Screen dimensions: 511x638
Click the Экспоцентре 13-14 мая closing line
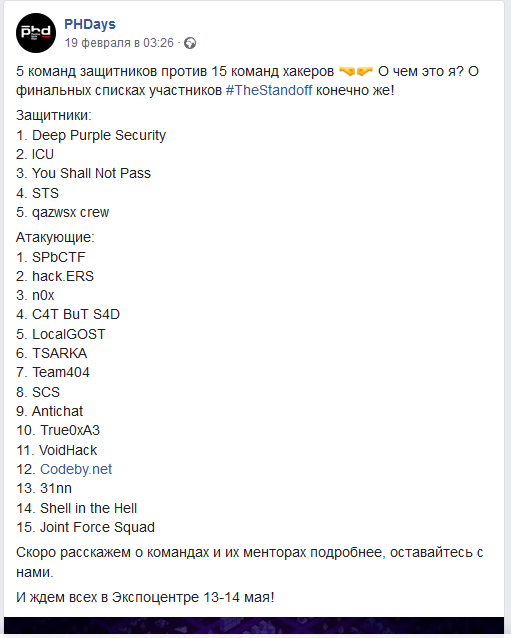pyautogui.click(x=145, y=597)
